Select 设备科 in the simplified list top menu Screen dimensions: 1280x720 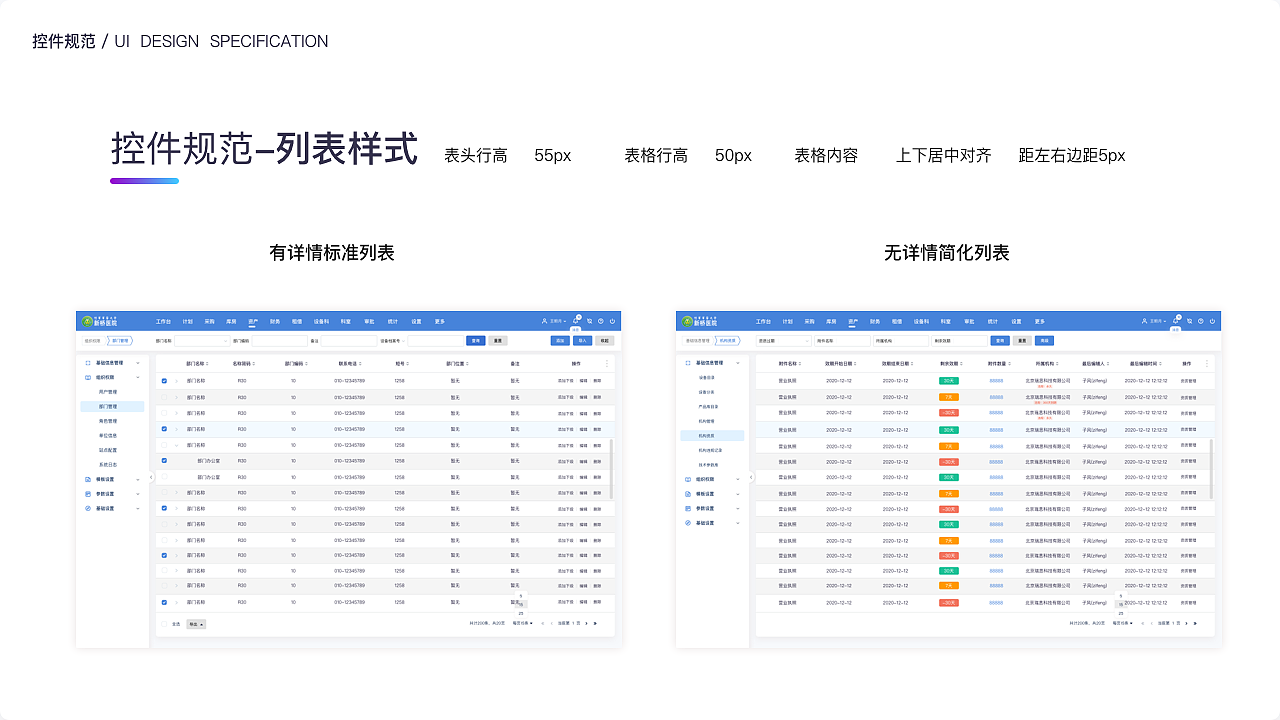pyautogui.click(x=921, y=321)
